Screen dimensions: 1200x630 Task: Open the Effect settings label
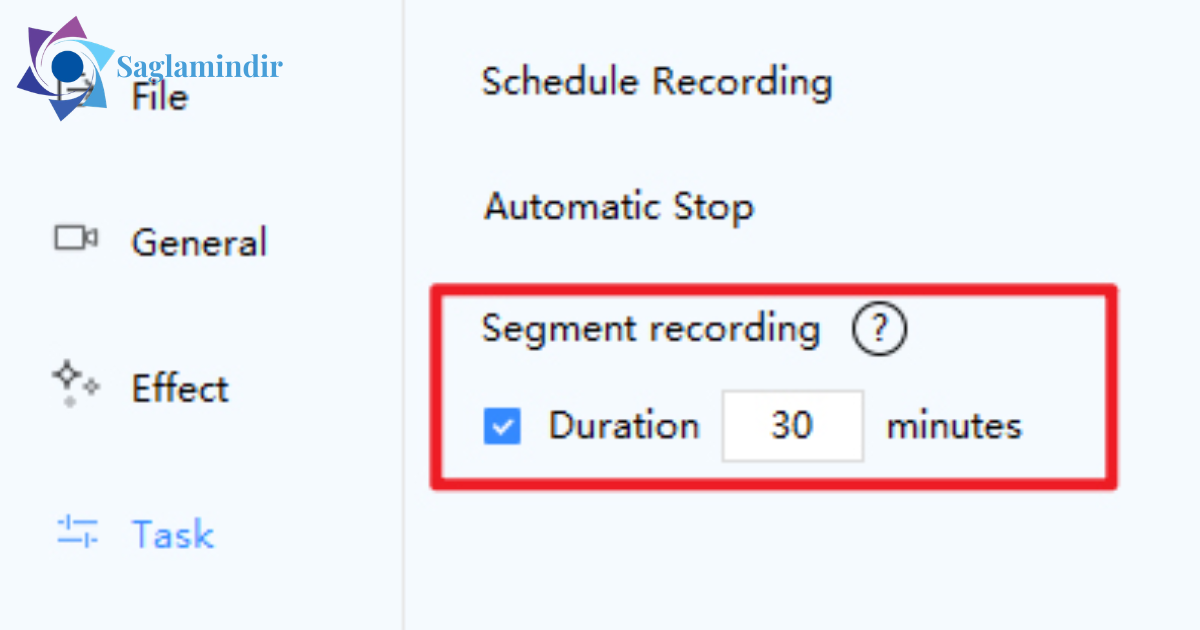(180, 389)
